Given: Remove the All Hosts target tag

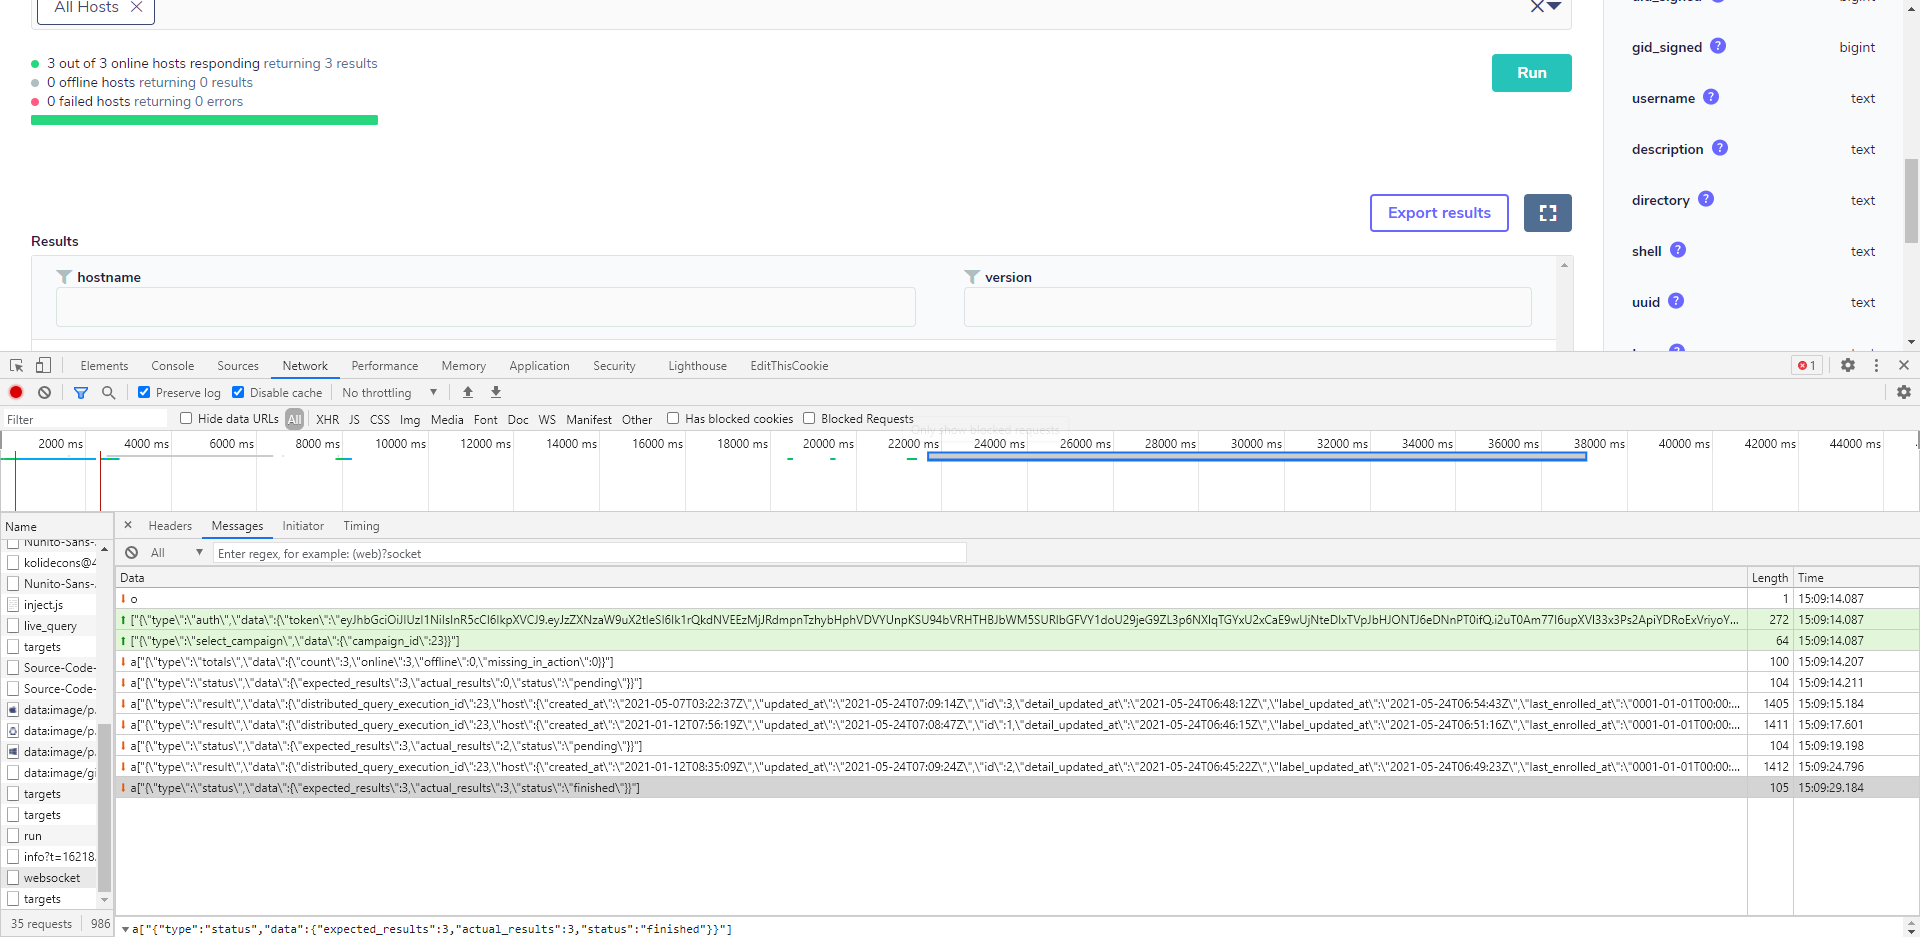Looking at the screenshot, I should point(136,7).
